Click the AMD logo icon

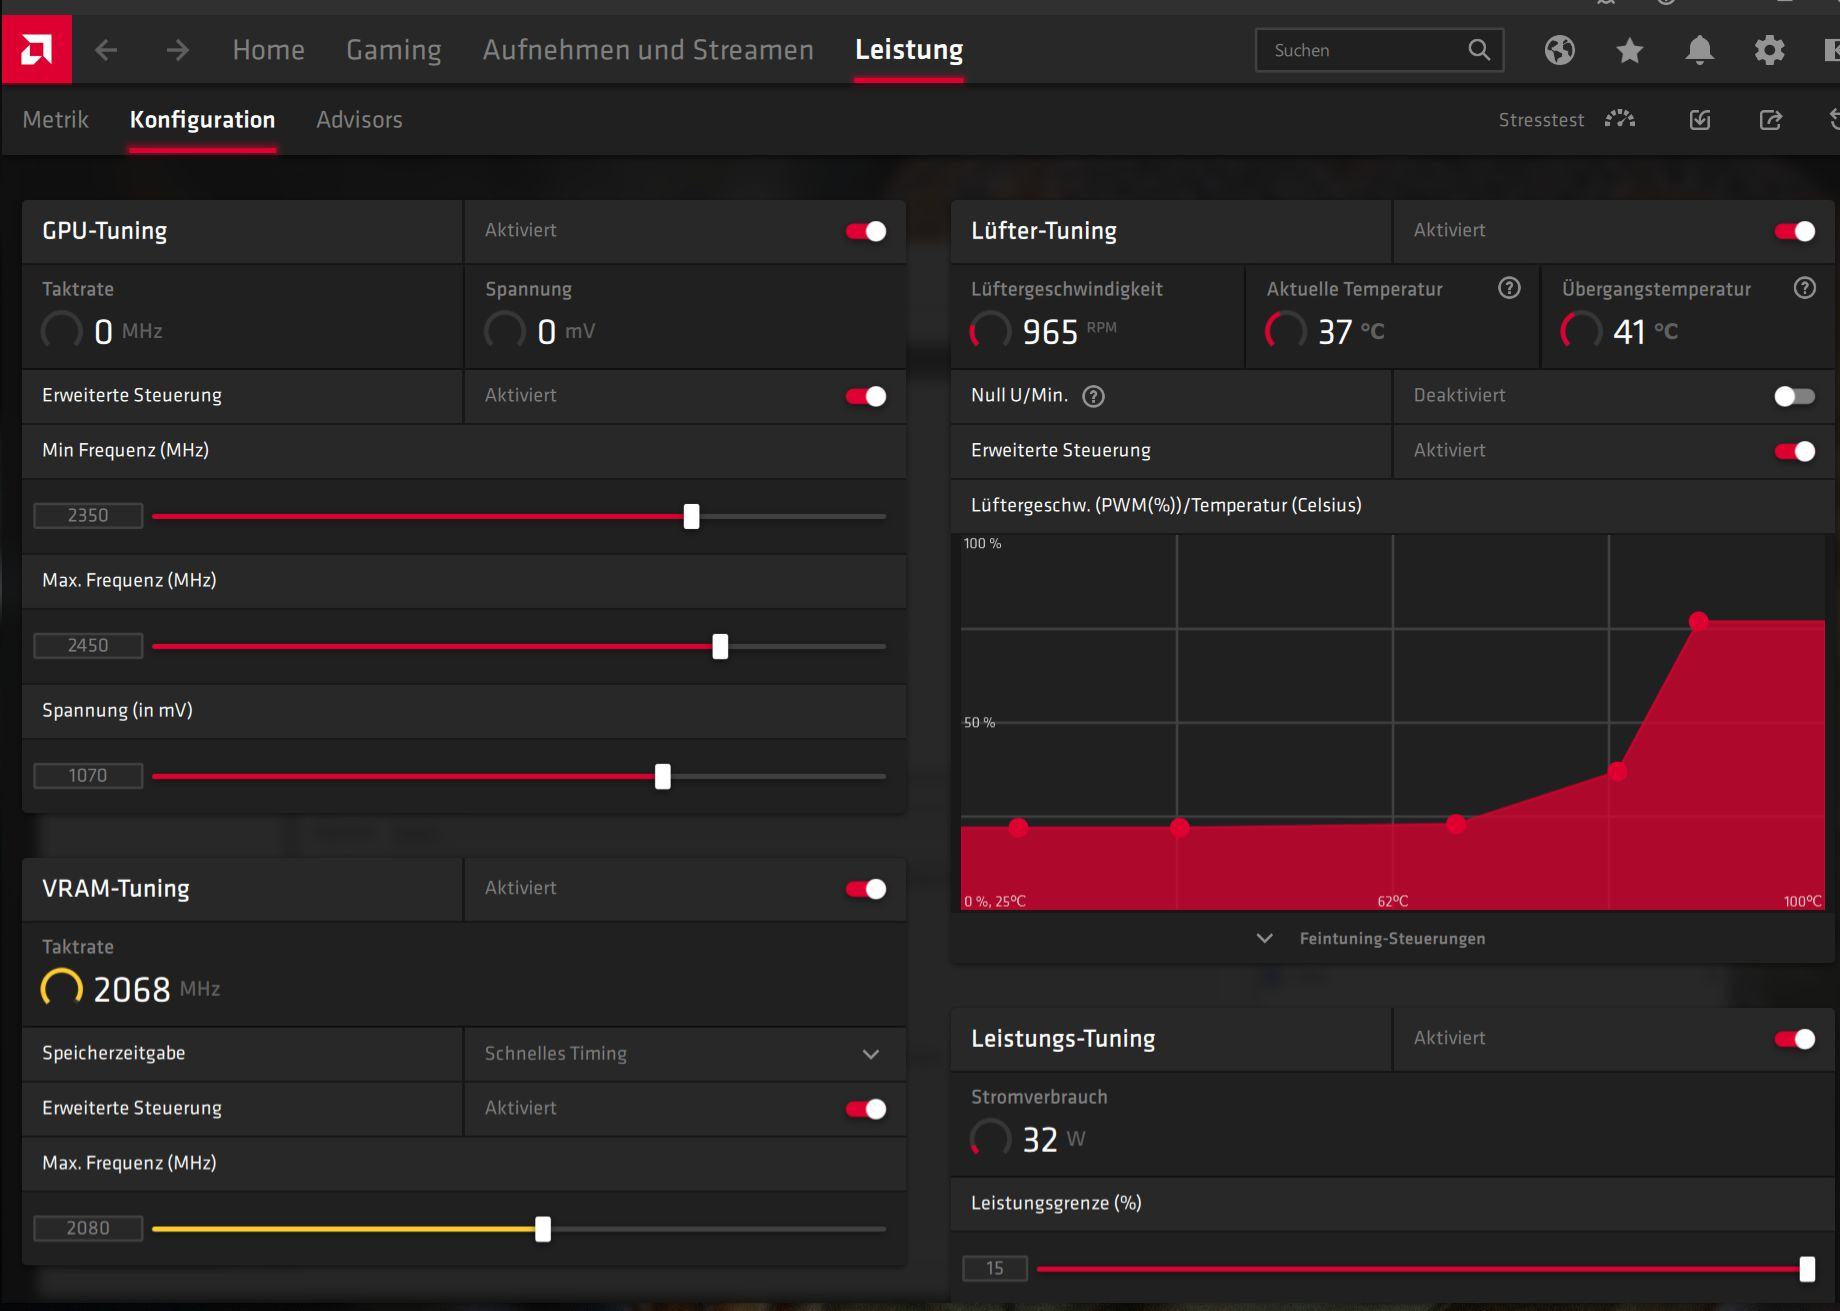click(36, 49)
